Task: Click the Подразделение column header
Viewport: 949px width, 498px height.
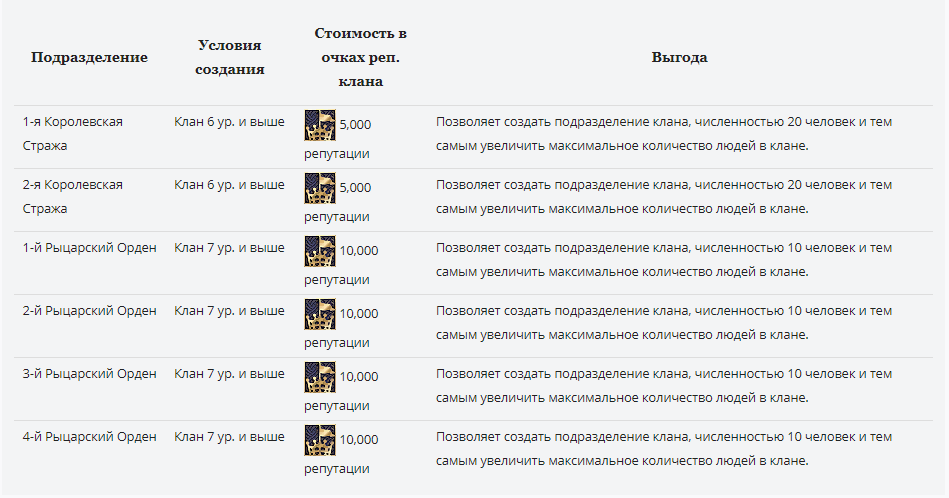Action: tap(89, 57)
